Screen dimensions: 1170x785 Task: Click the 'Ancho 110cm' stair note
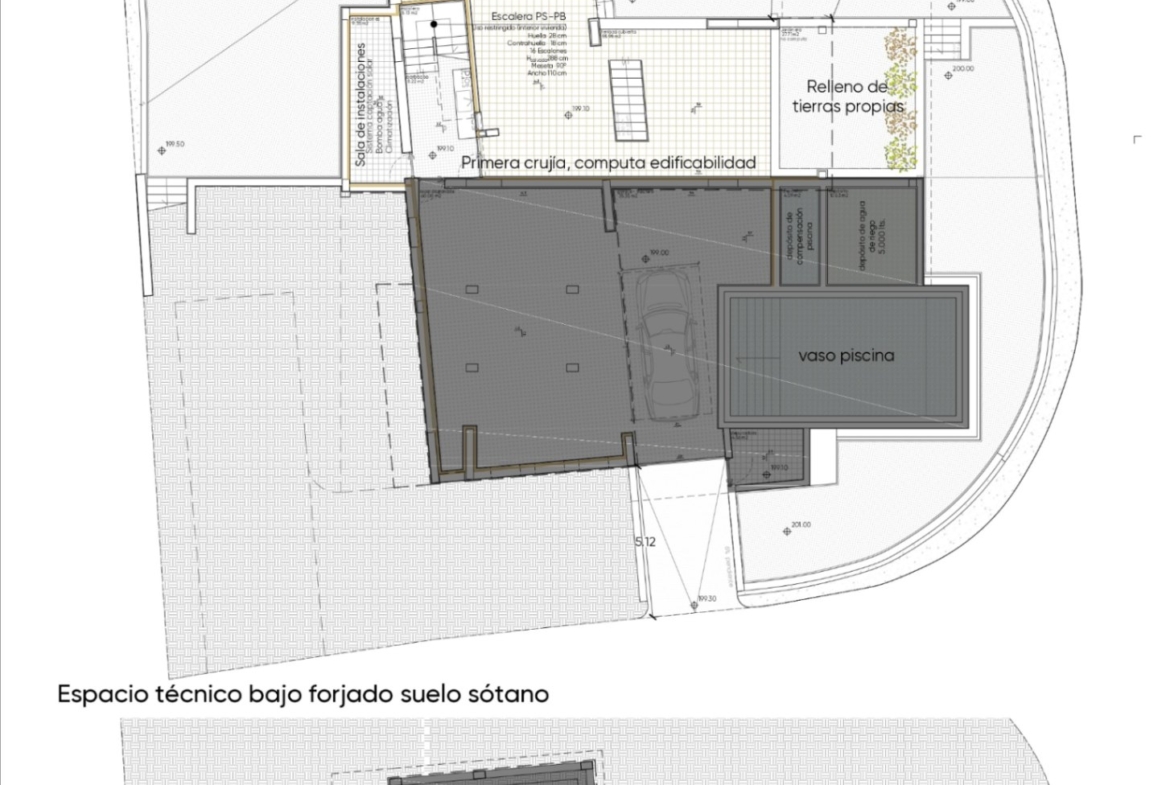[547, 73]
